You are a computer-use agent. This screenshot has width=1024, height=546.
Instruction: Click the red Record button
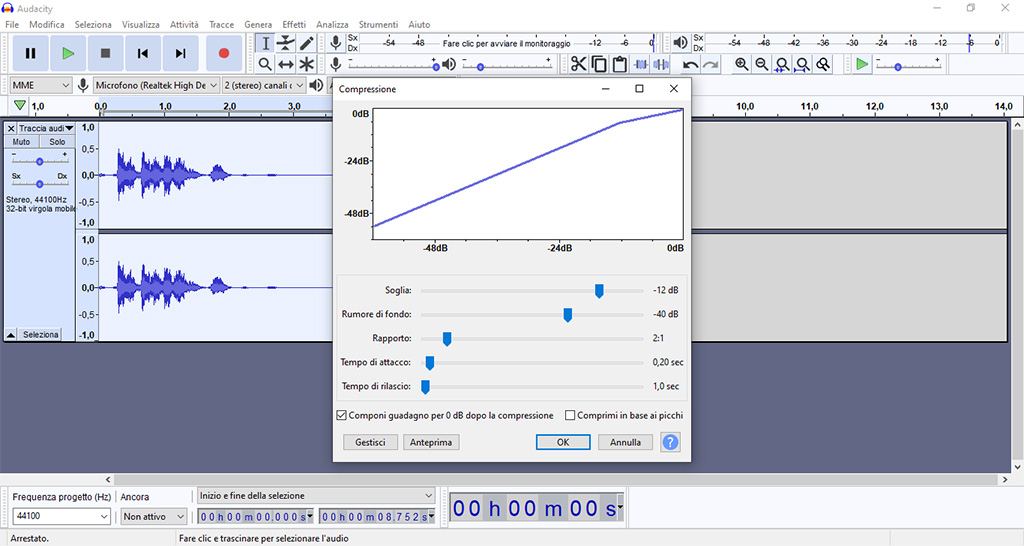224,54
